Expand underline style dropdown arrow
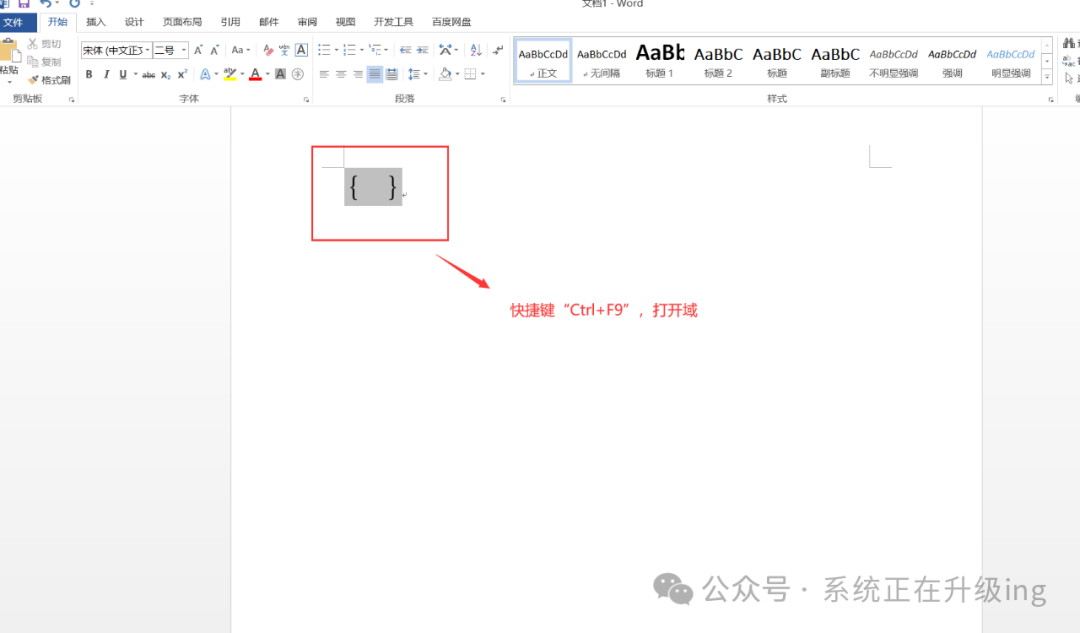This screenshot has width=1080, height=633. pyautogui.click(x=136, y=74)
